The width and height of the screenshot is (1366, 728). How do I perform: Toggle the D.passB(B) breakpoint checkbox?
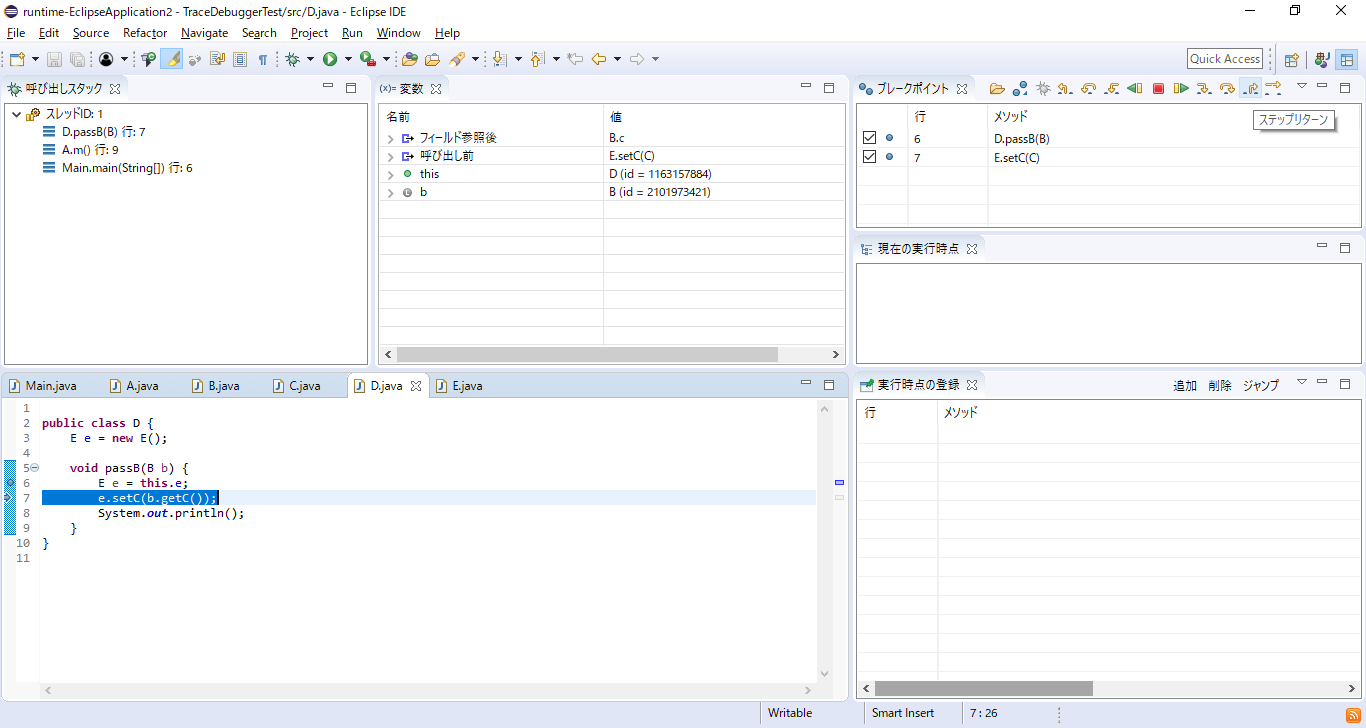coord(869,138)
